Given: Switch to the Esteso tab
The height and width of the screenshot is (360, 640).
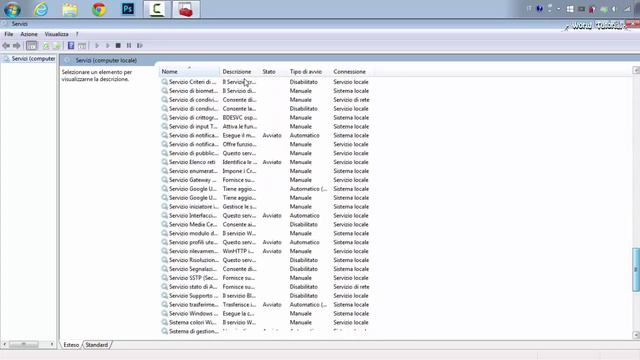Looking at the screenshot, I should click(71, 345).
